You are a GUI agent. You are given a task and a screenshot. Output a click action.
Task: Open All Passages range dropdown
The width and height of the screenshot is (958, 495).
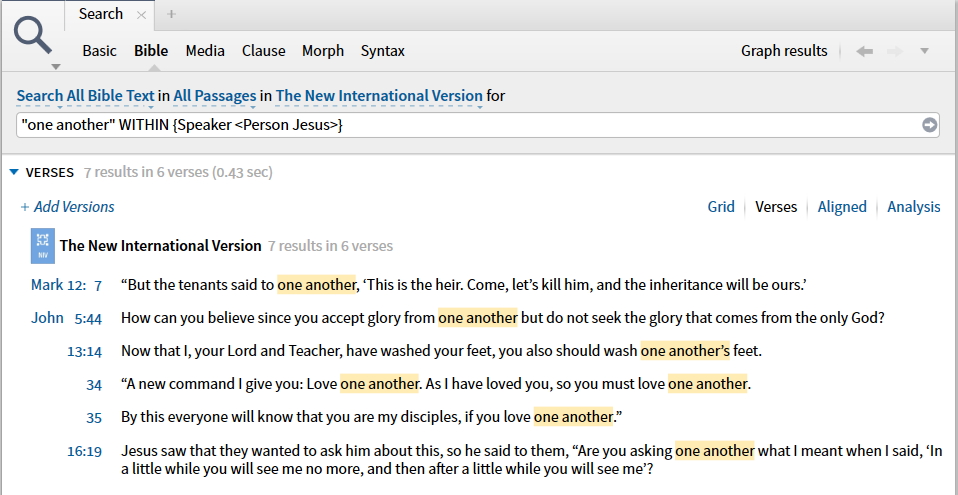coord(214,96)
